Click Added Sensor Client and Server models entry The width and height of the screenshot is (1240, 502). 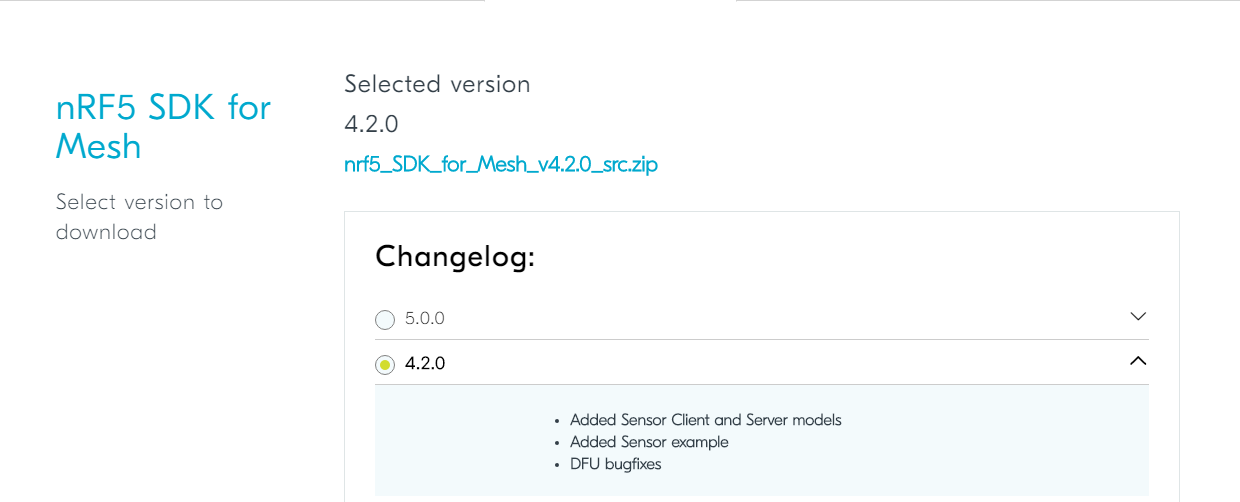point(706,420)
